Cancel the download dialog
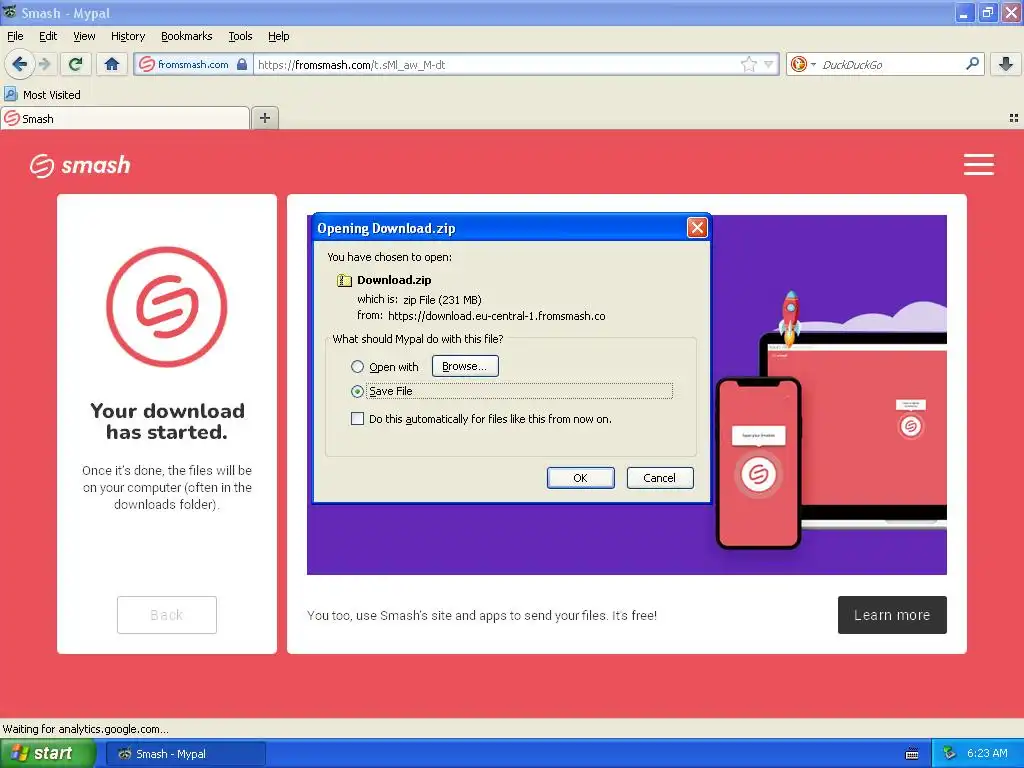1024x768 pixels. point(660,477)
